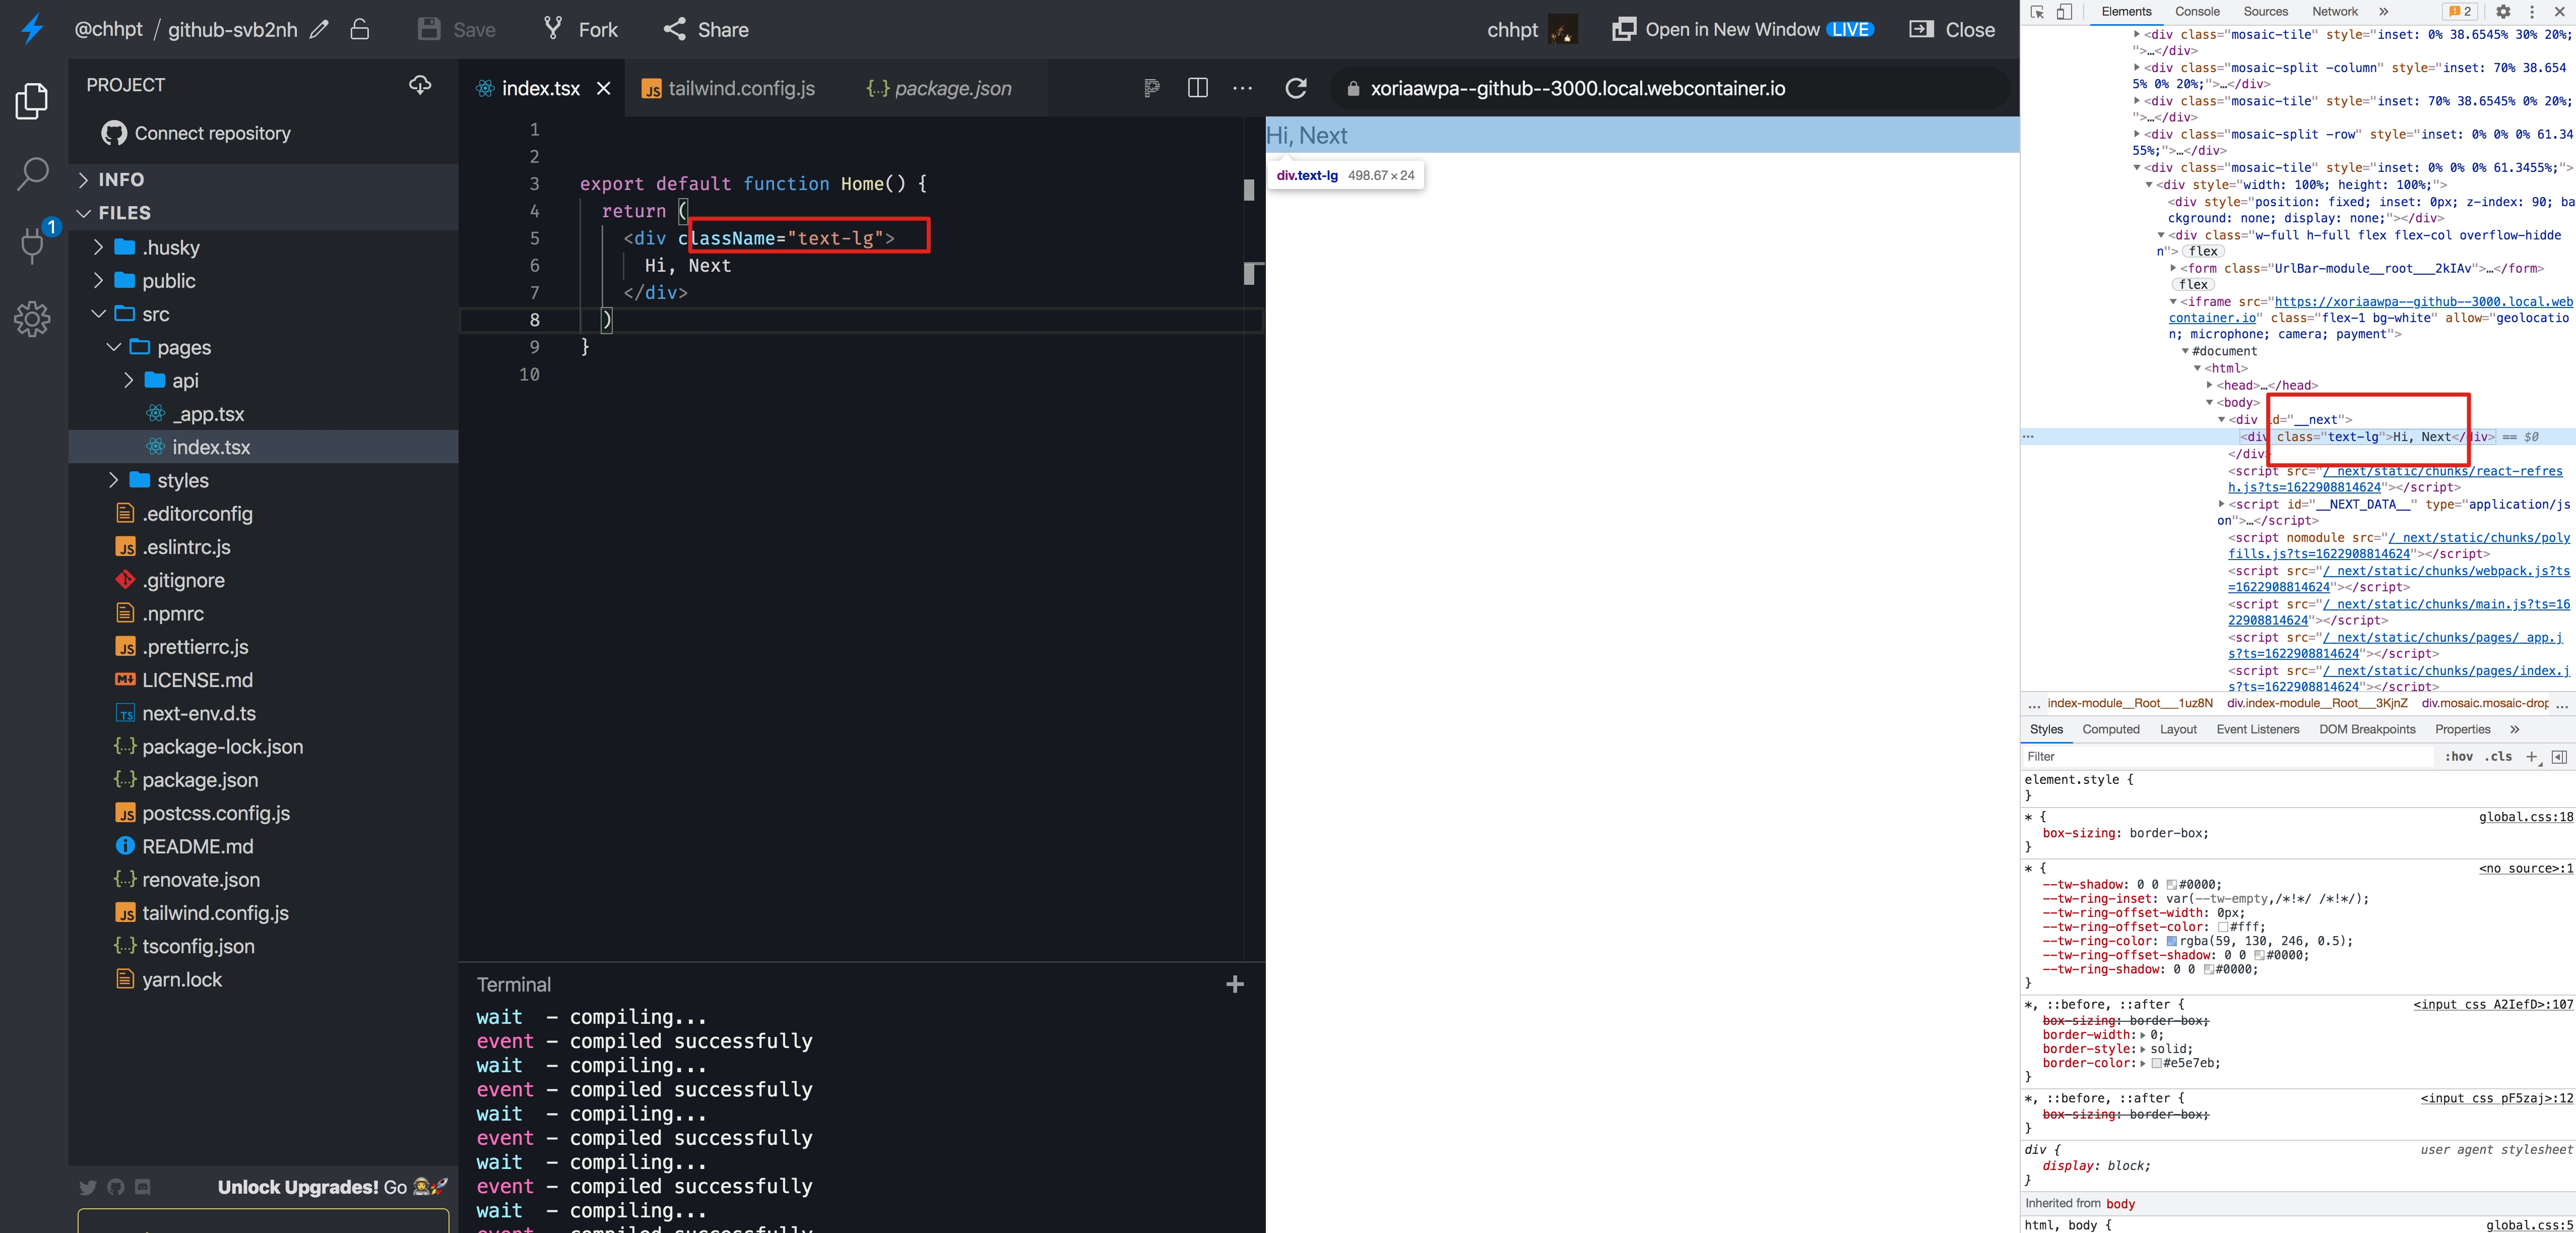Format document with Prettier icon
This screenshot has width=2576, height=1233.
click(x=1151, y=88)
